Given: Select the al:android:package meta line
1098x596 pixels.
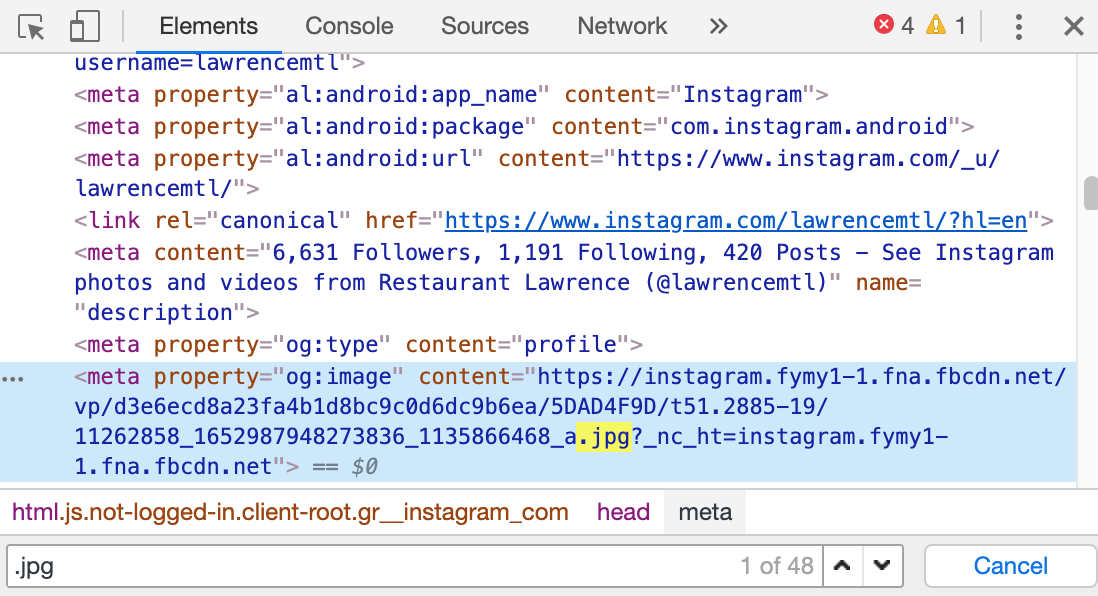Looking at the screenshot, I should click(x=524, y=127).
